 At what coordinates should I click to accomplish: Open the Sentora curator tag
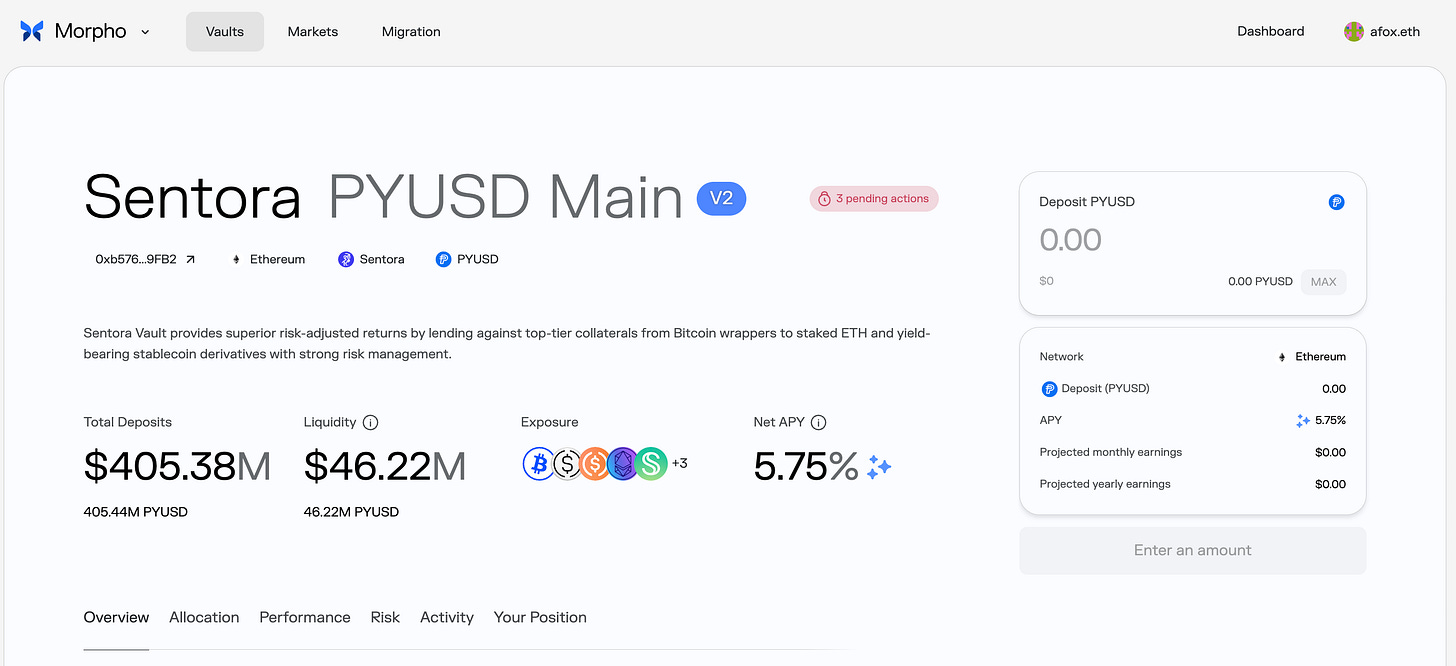click(x=371, y=259)
